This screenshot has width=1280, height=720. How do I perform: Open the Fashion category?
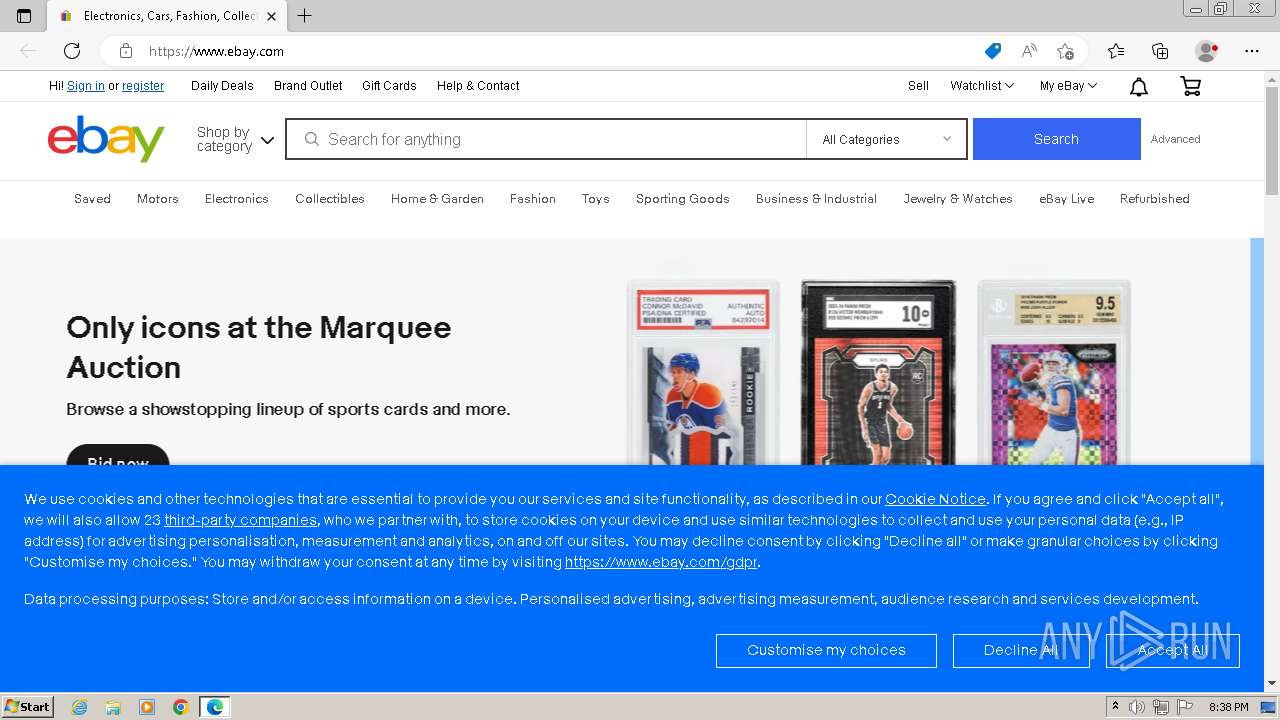tap(533, 199)
